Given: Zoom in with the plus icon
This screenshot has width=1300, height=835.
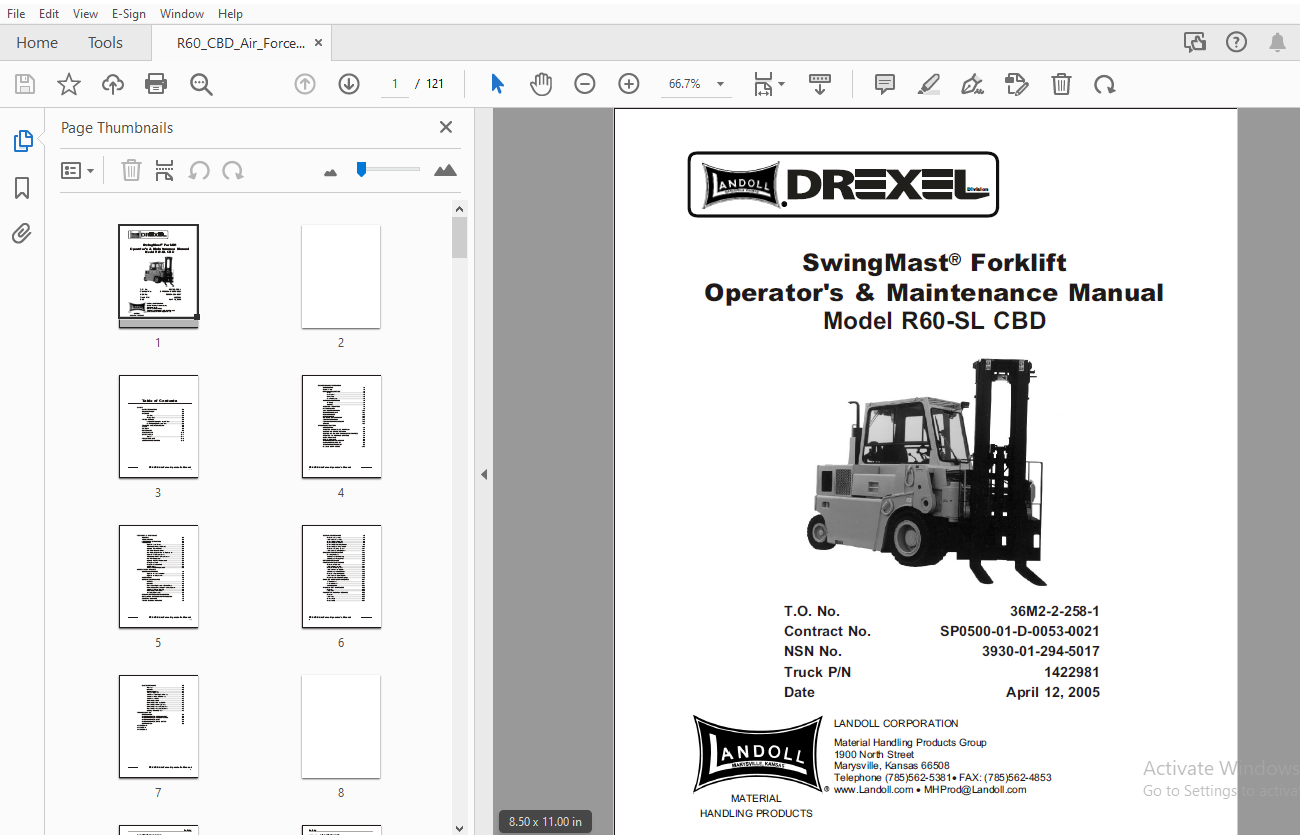Looking at the screenshot, I should [x=629, y=84].
